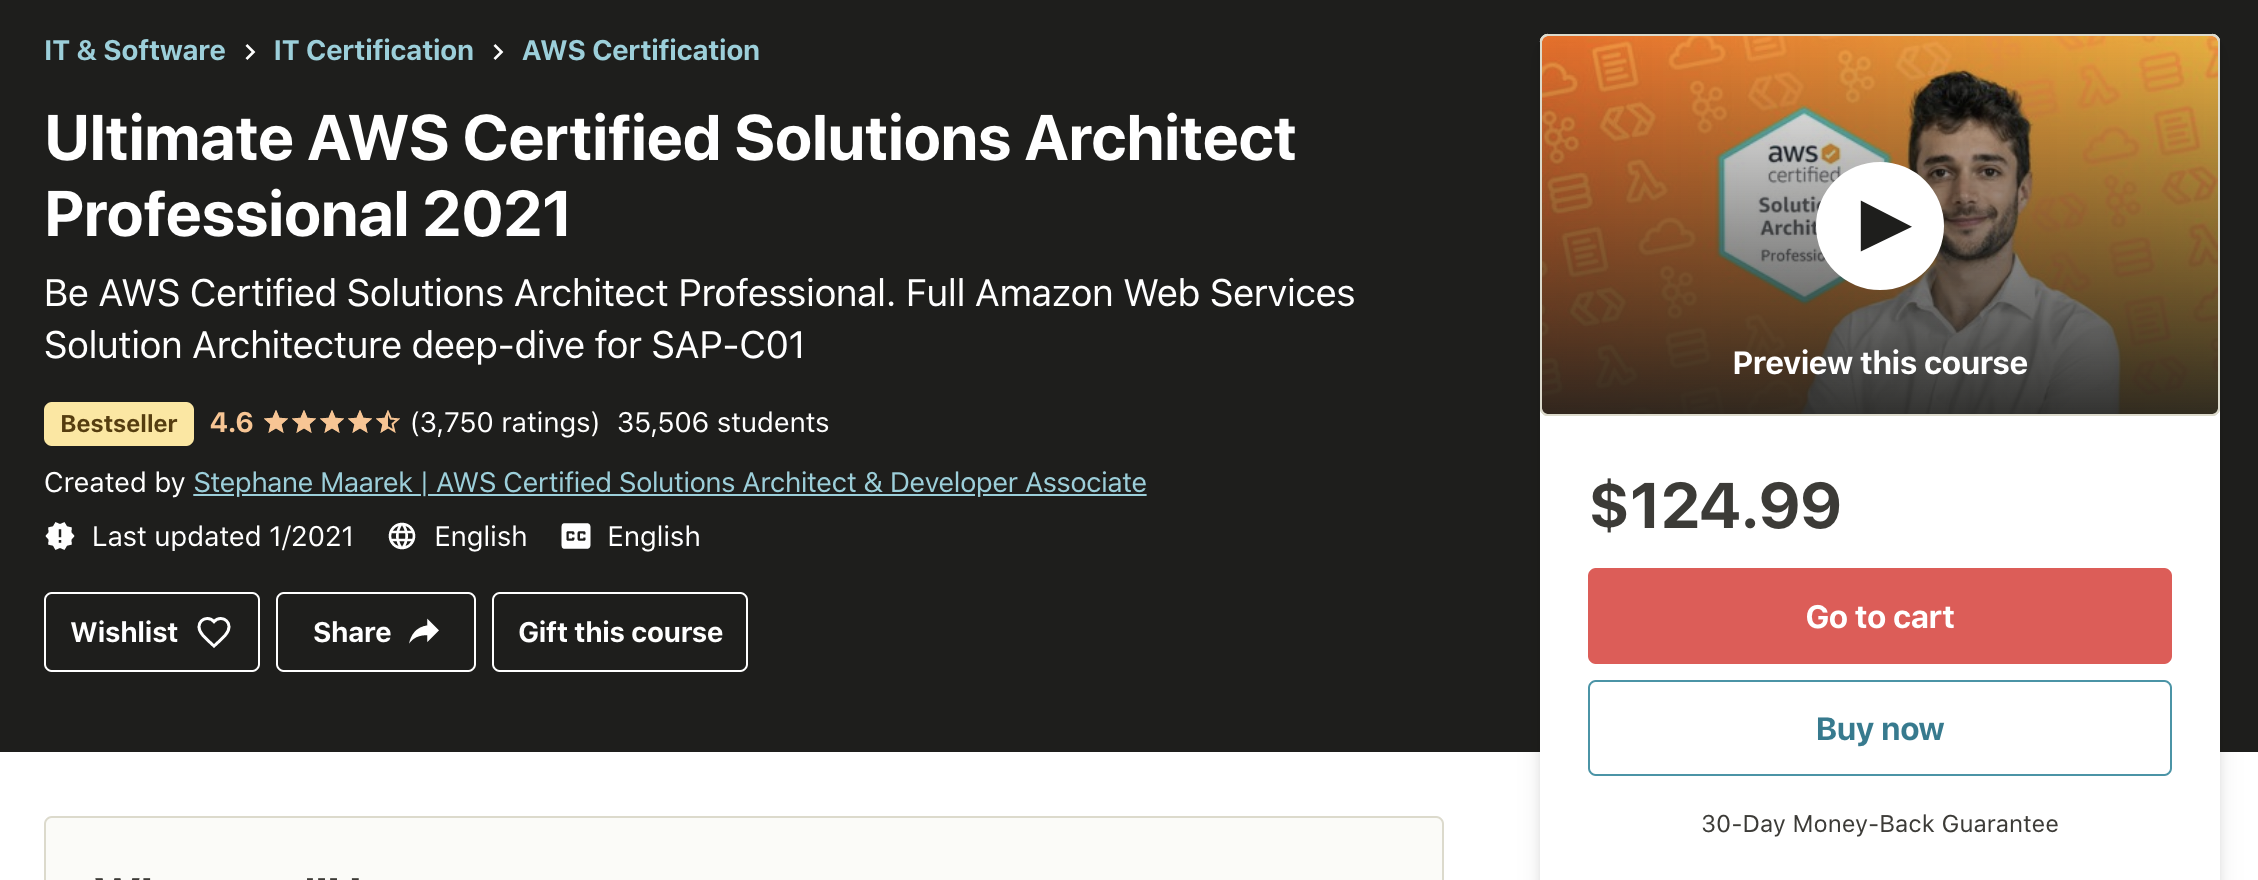The height and width of the screenshot is (880, 2258).
Task: Click the Share button
Action: (x=376, y=632)
